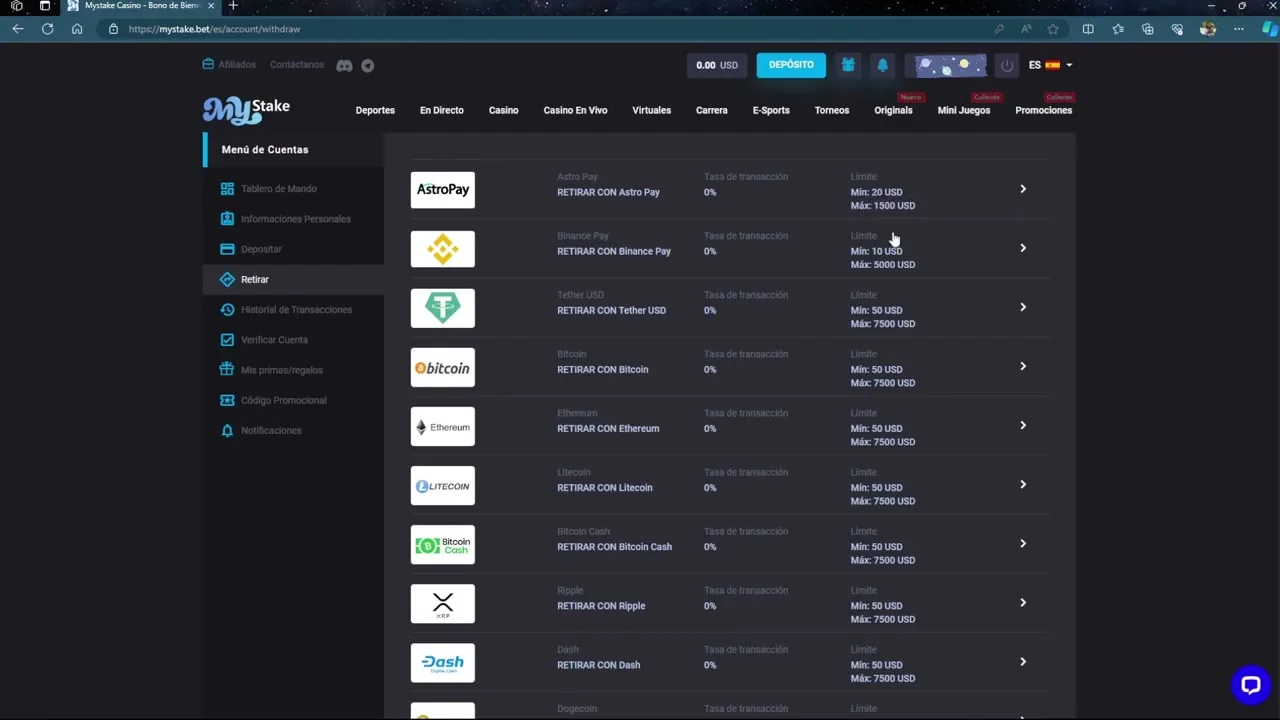Click the blue DEPÓSITO button
Image resolution: width=1280 pixels, height=720 pixels.
pos(791,65)
